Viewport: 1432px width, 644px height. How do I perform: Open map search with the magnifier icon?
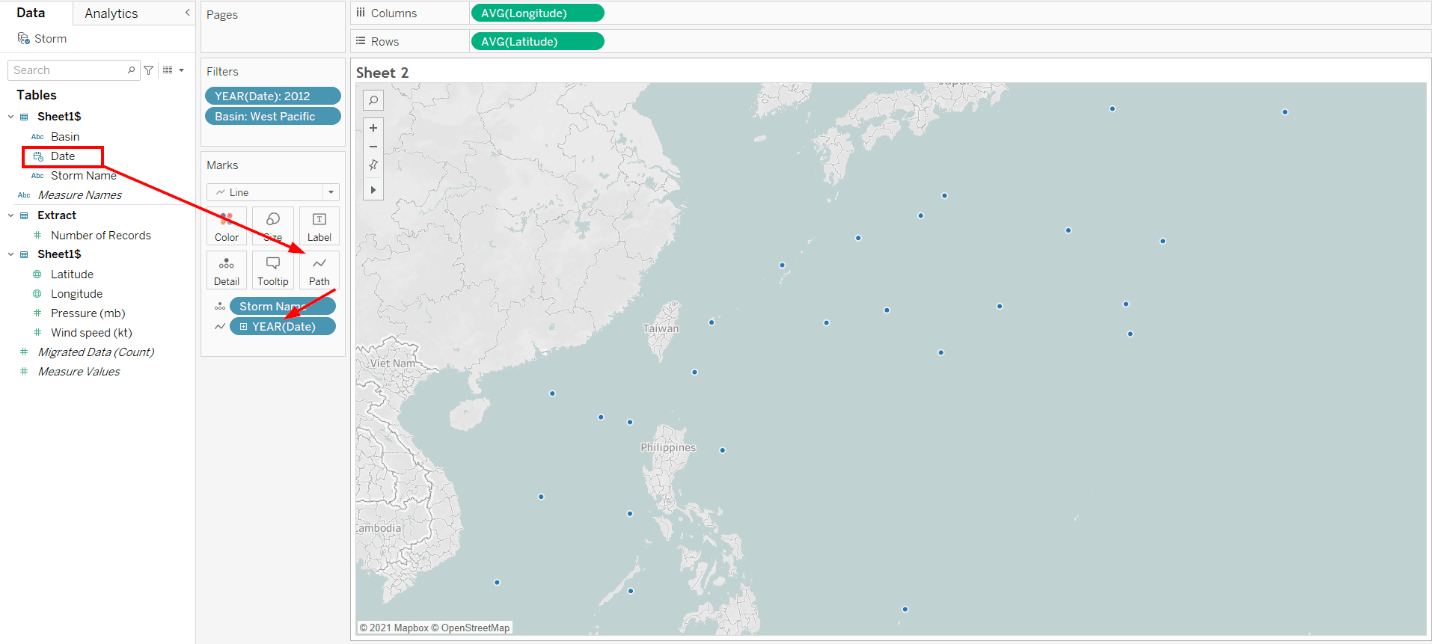[373, 100]
